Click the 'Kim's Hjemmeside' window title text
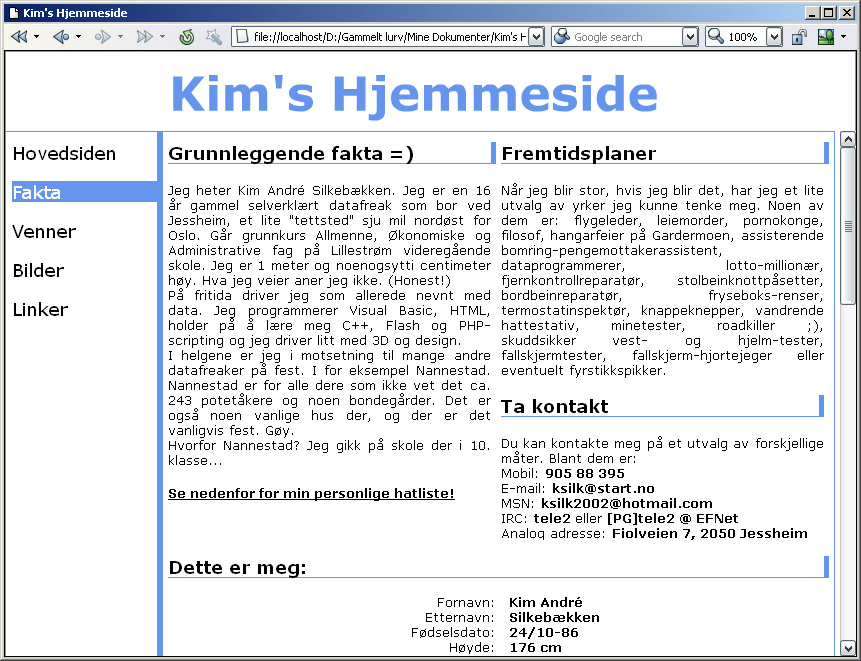Screen dimensions: 861x661 click(75, 13)
